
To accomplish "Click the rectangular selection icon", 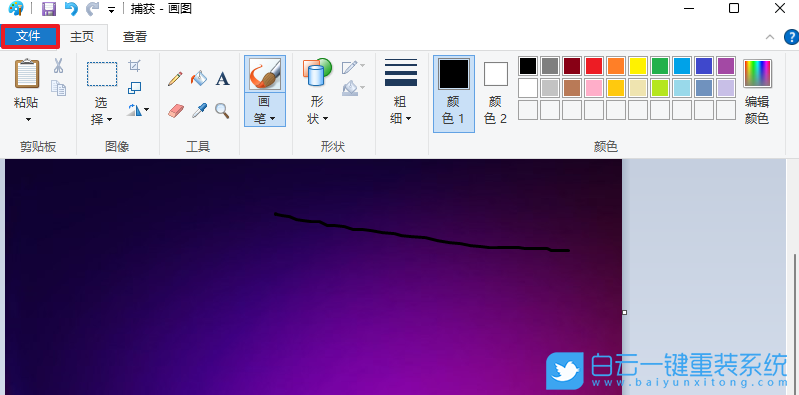I will pyautogui.click(x=102, y=74).
